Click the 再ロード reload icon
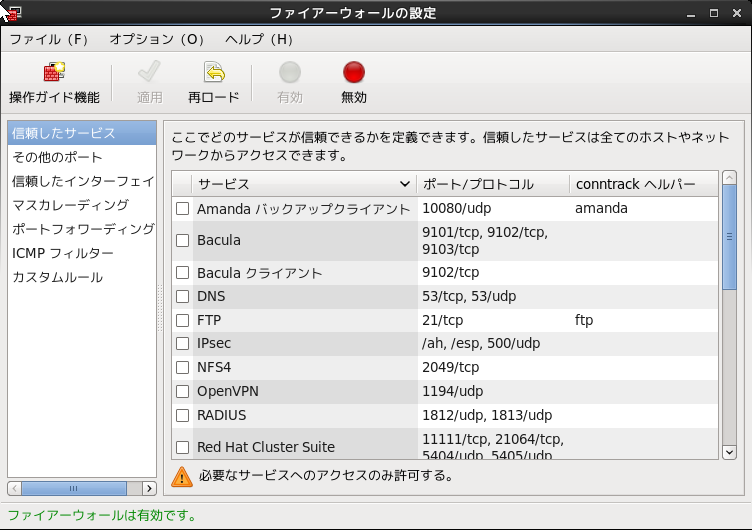The width and height of the screenshot is (752, 530). [x=214, y=72]
